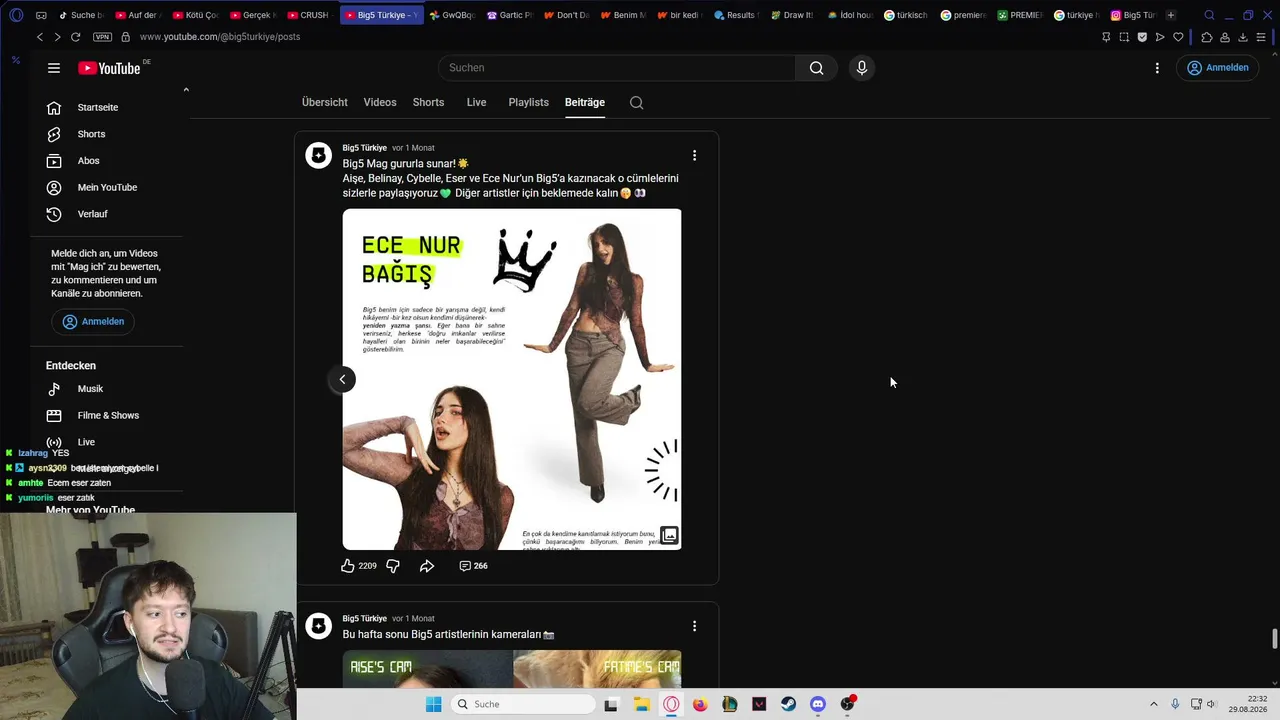Start voice search with the microphone
The image size is (1280, 720).
click(x=862, y=68)
